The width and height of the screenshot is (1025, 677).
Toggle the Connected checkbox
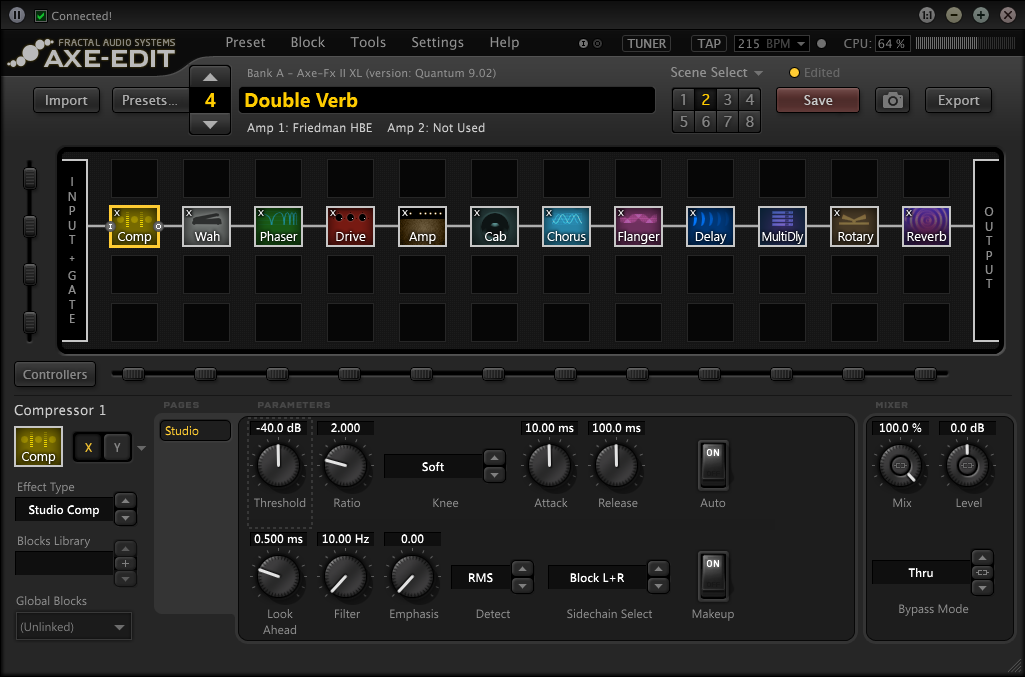click(x=41, y=16)
